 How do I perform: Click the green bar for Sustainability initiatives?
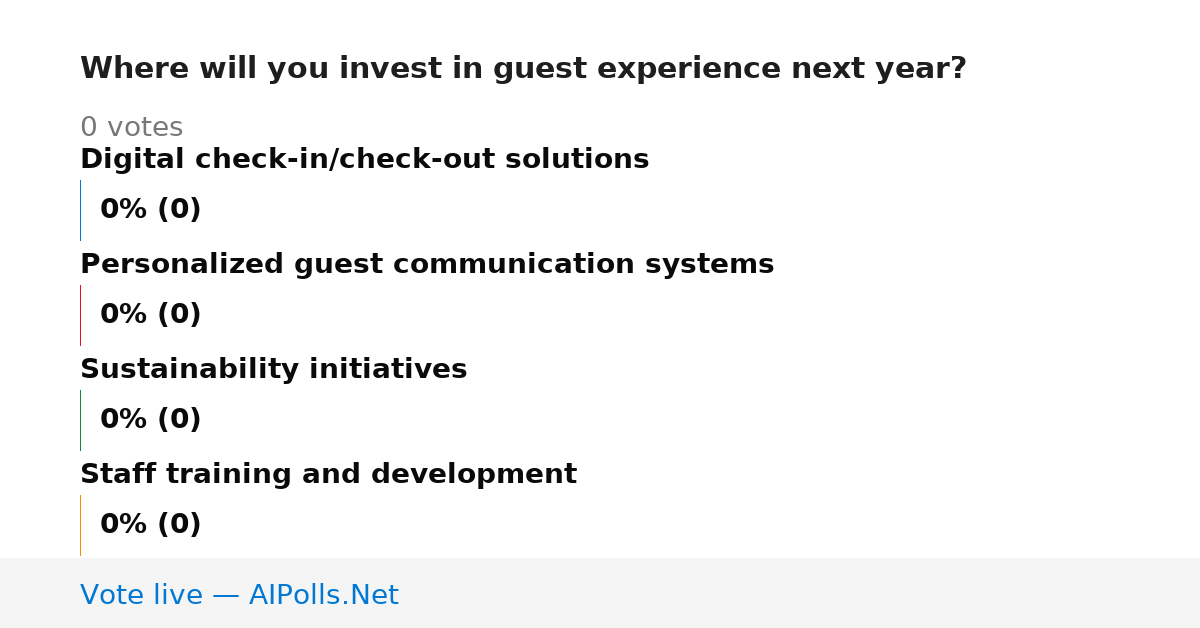point(80,420)
